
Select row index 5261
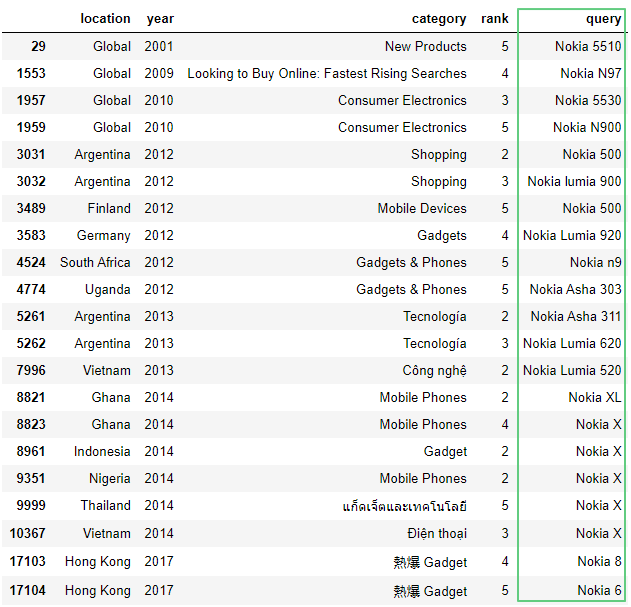pos(31,316)
